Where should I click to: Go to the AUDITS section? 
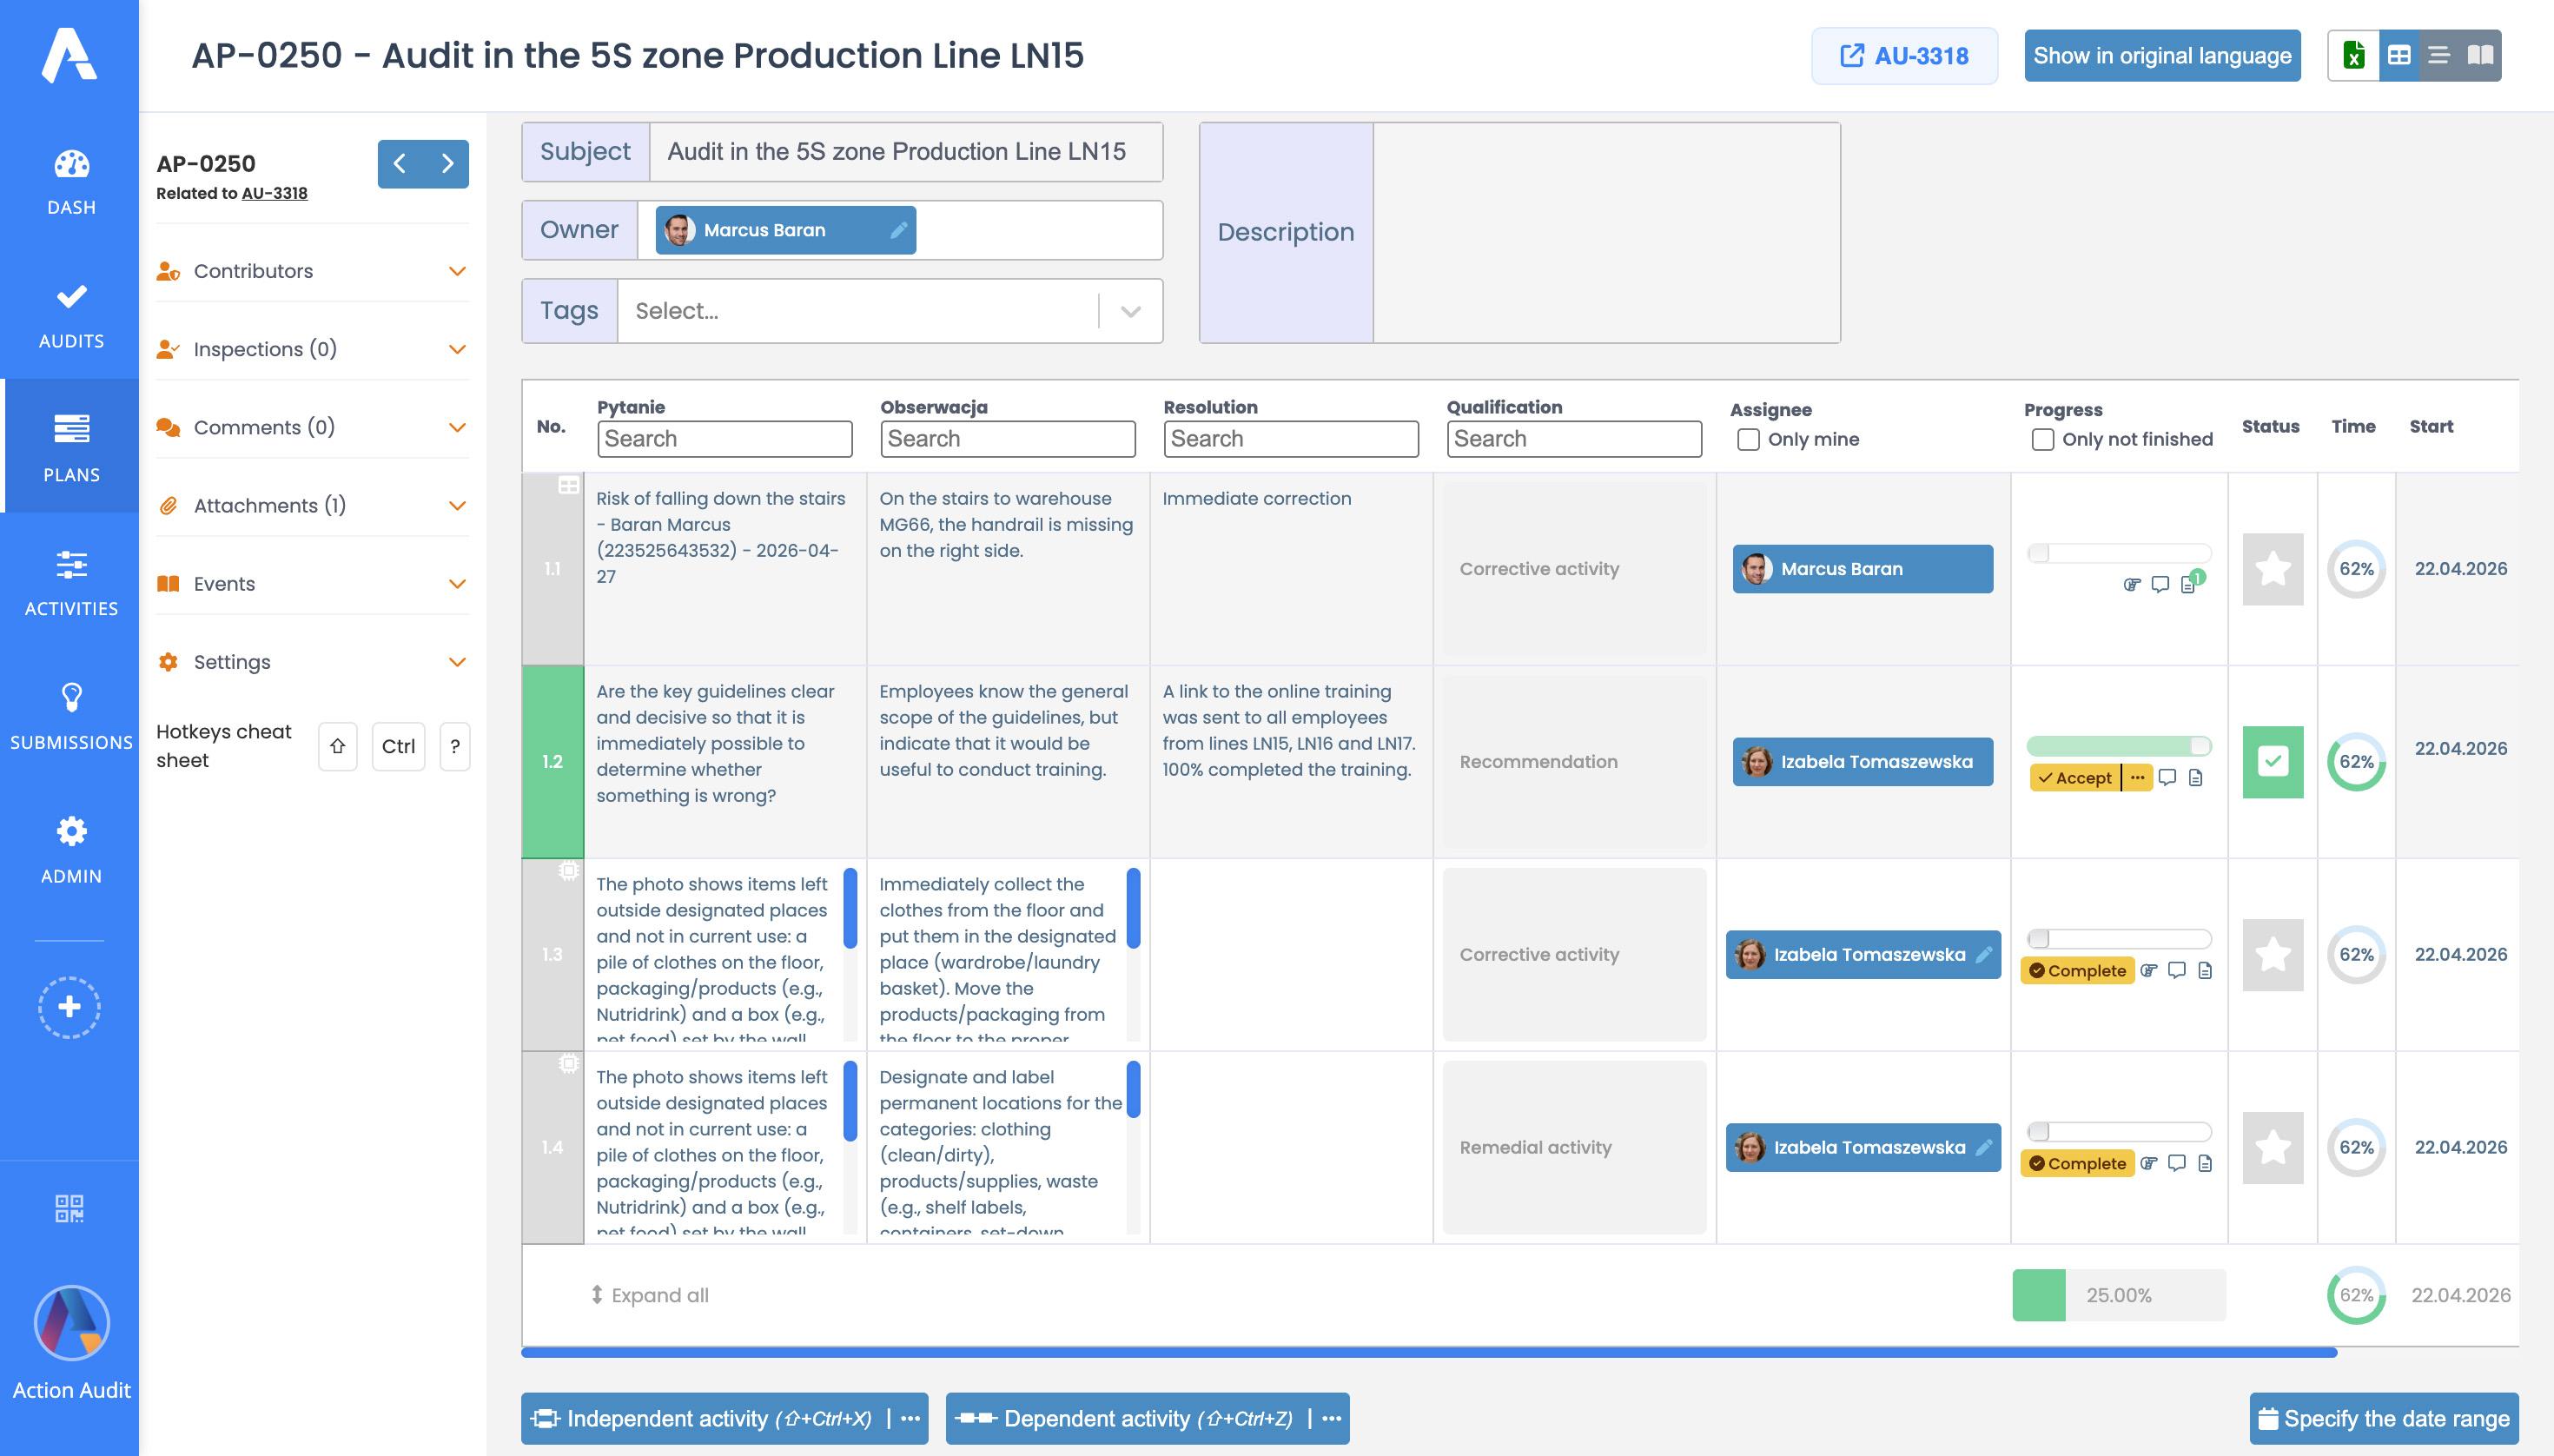pos(70,315)
